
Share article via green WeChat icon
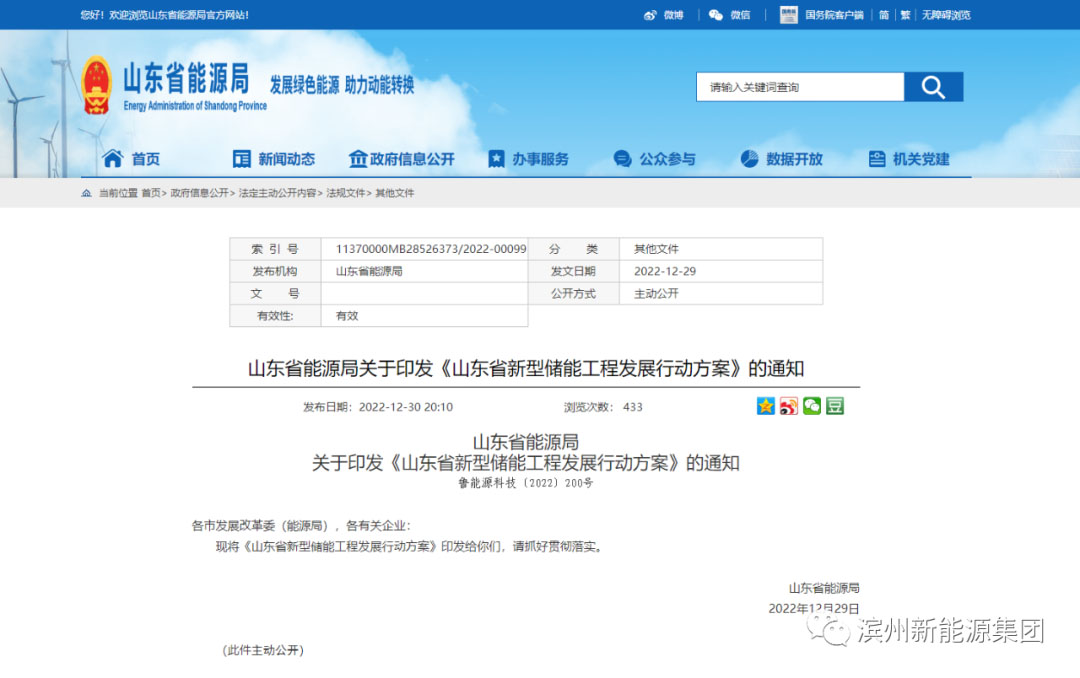point(812,406)
